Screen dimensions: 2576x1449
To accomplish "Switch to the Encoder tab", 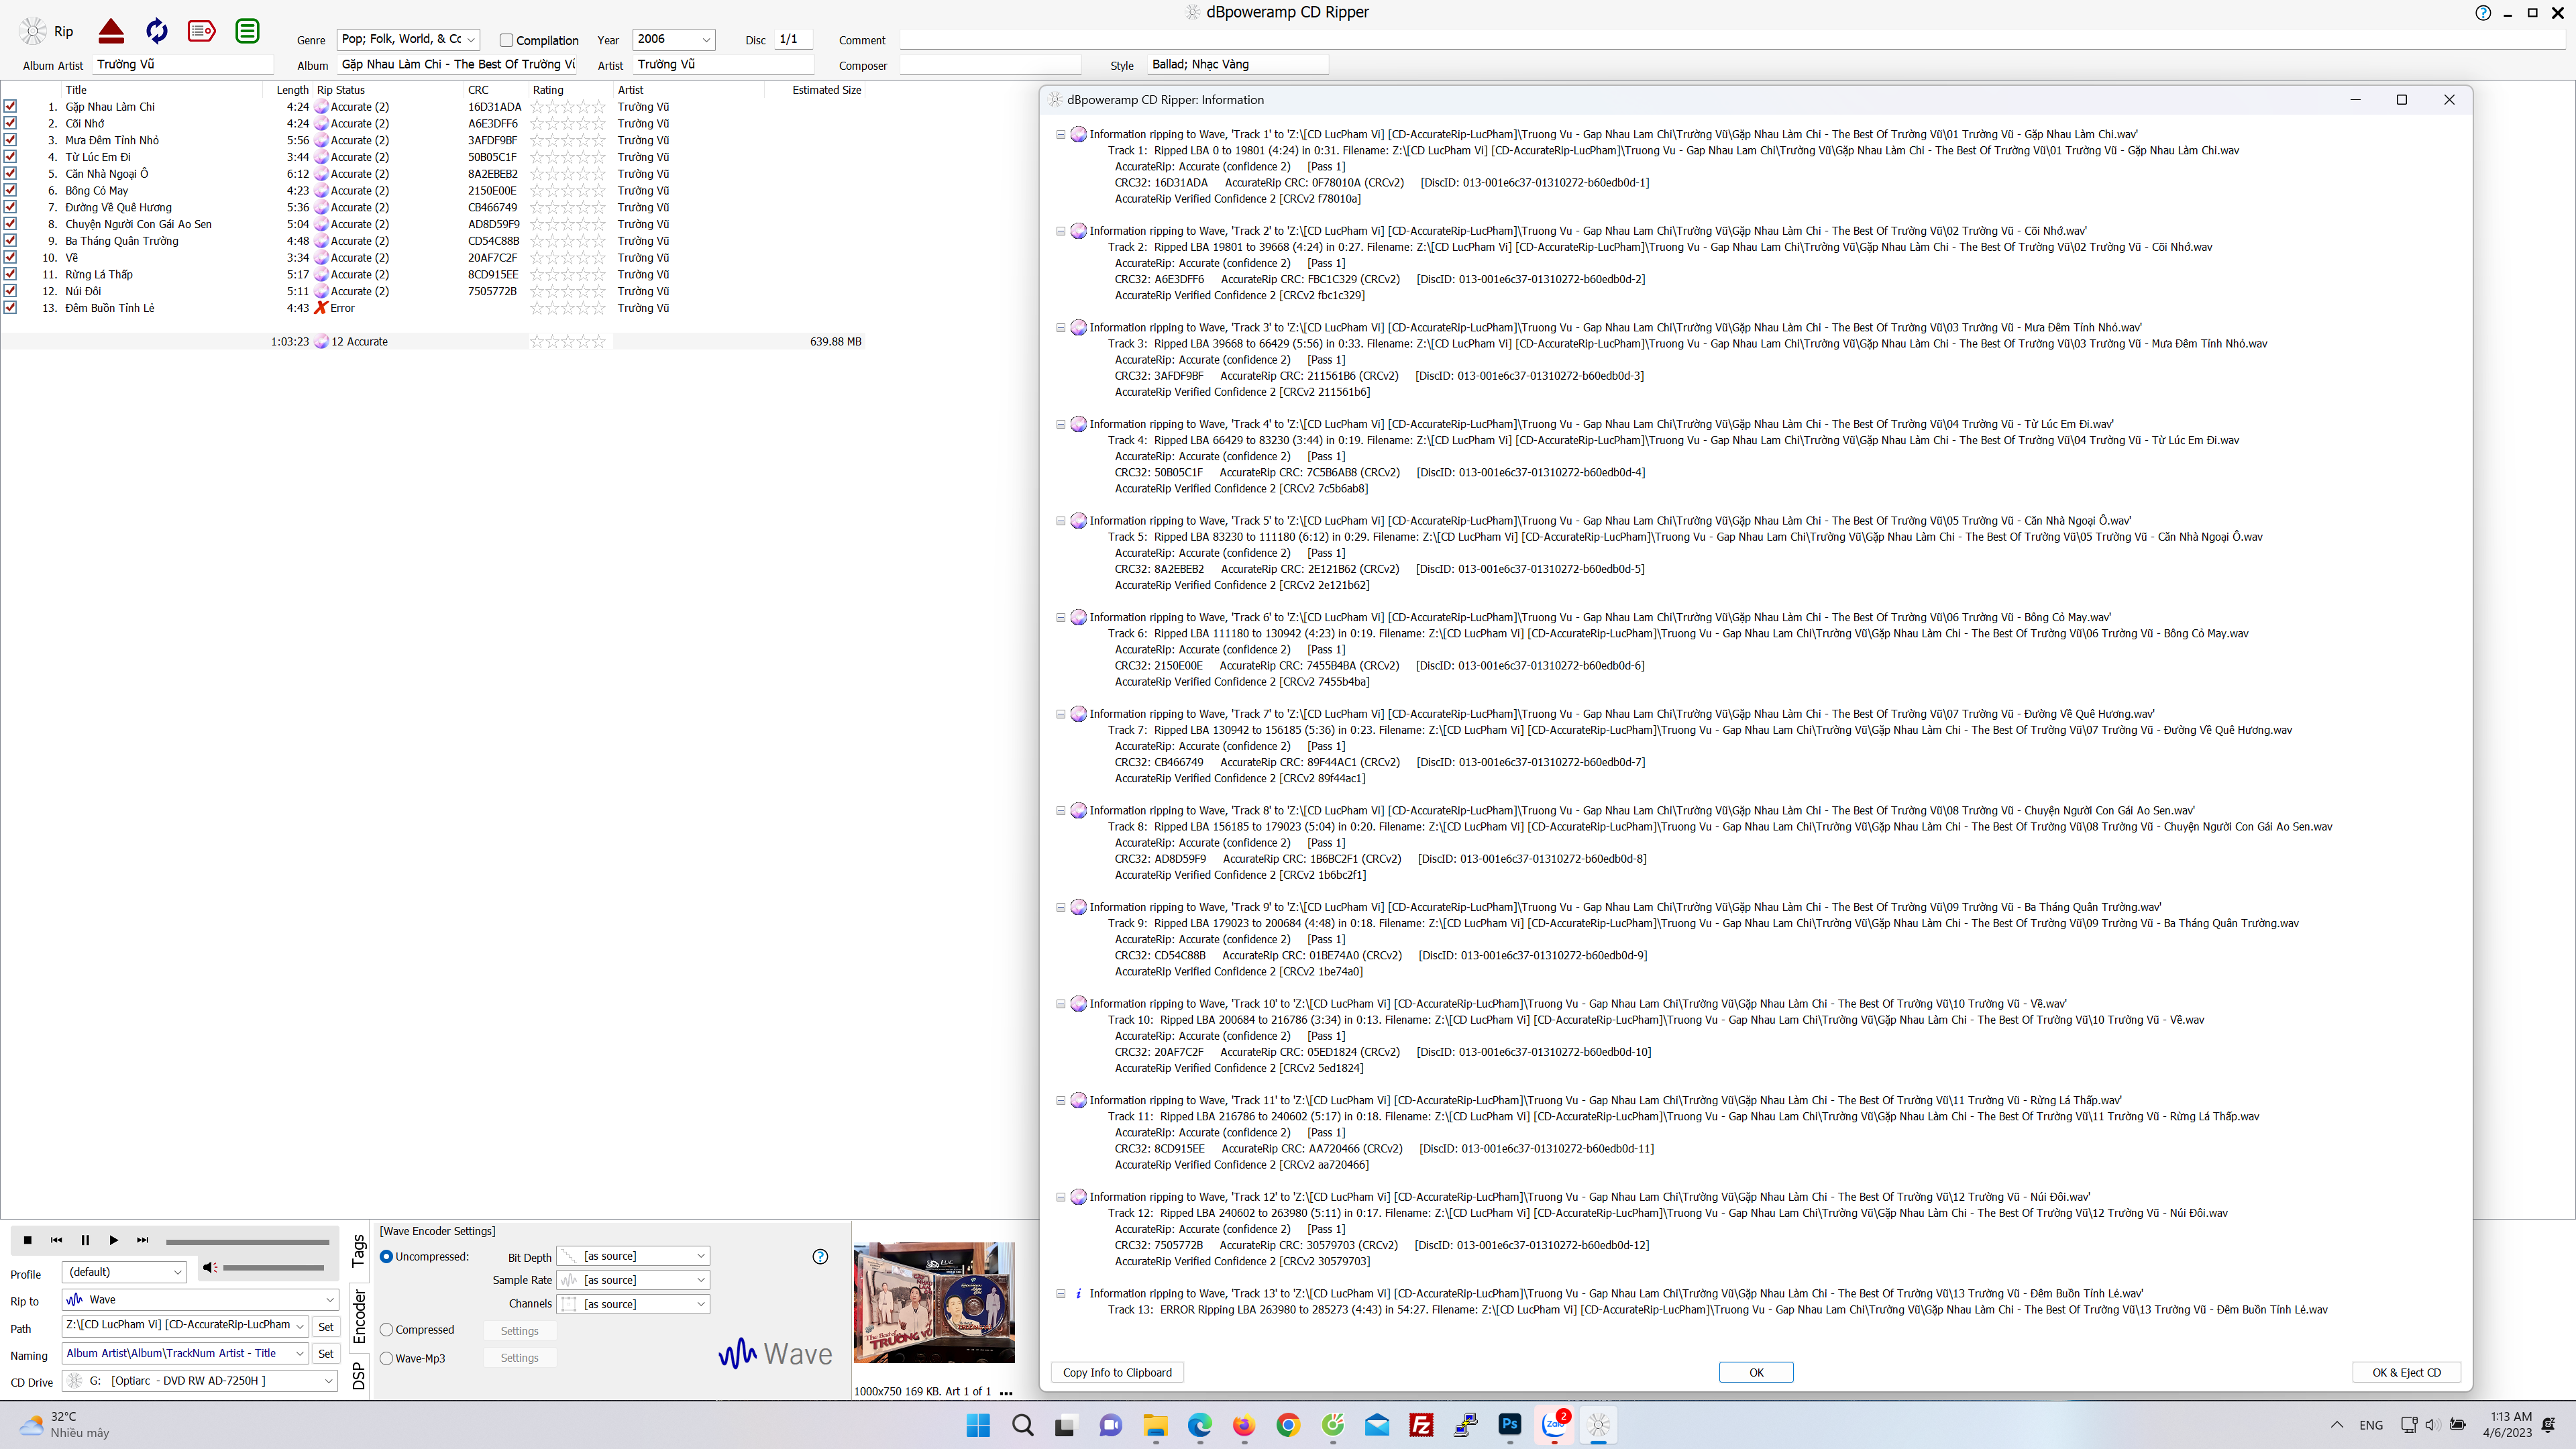I will [x=359, y=1316].
